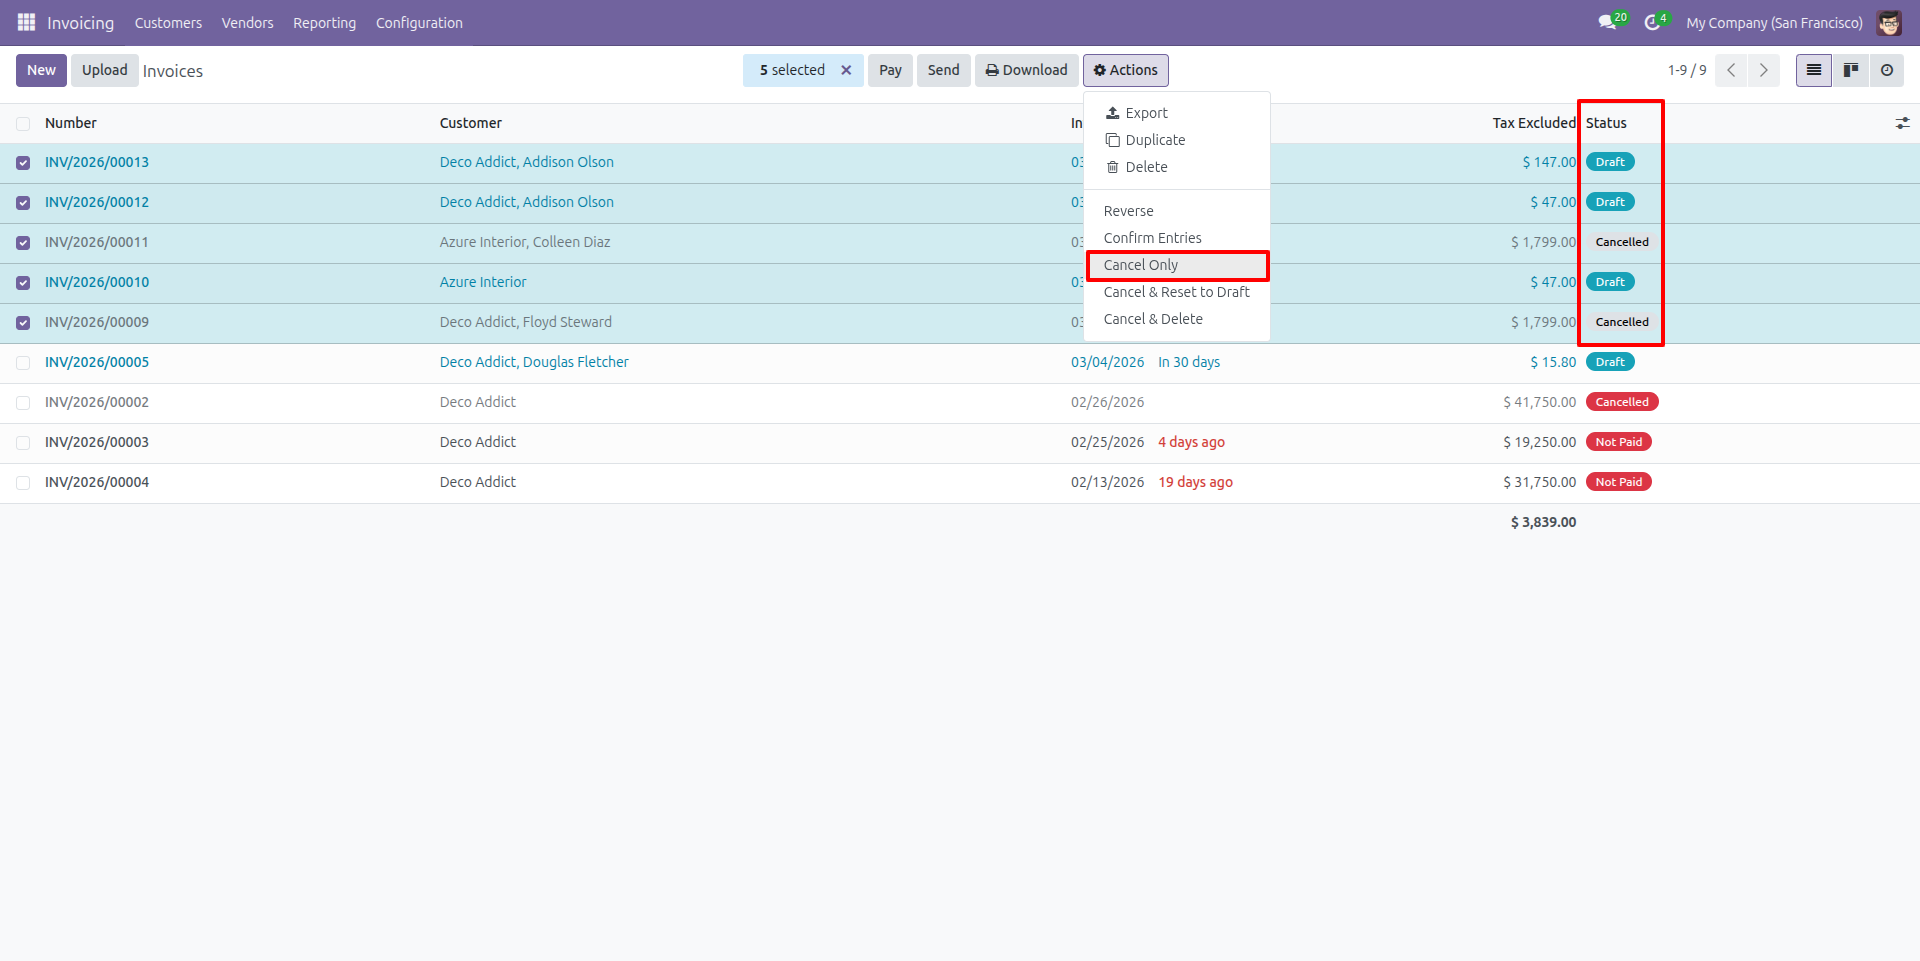Viewport: 1920px width, 961px height.
Task: Select Confirm Entries action
Action: click(1177, 238)
